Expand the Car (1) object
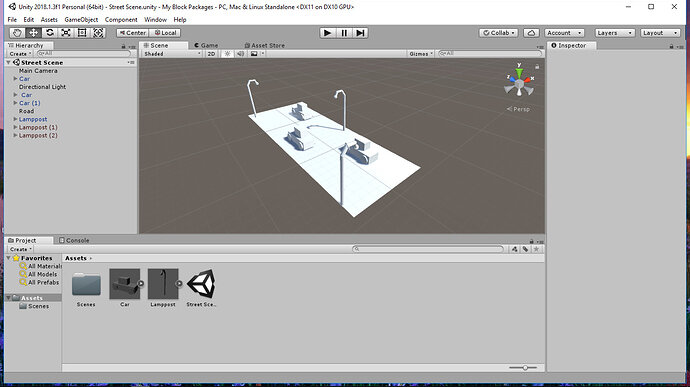 click(15, 103)
